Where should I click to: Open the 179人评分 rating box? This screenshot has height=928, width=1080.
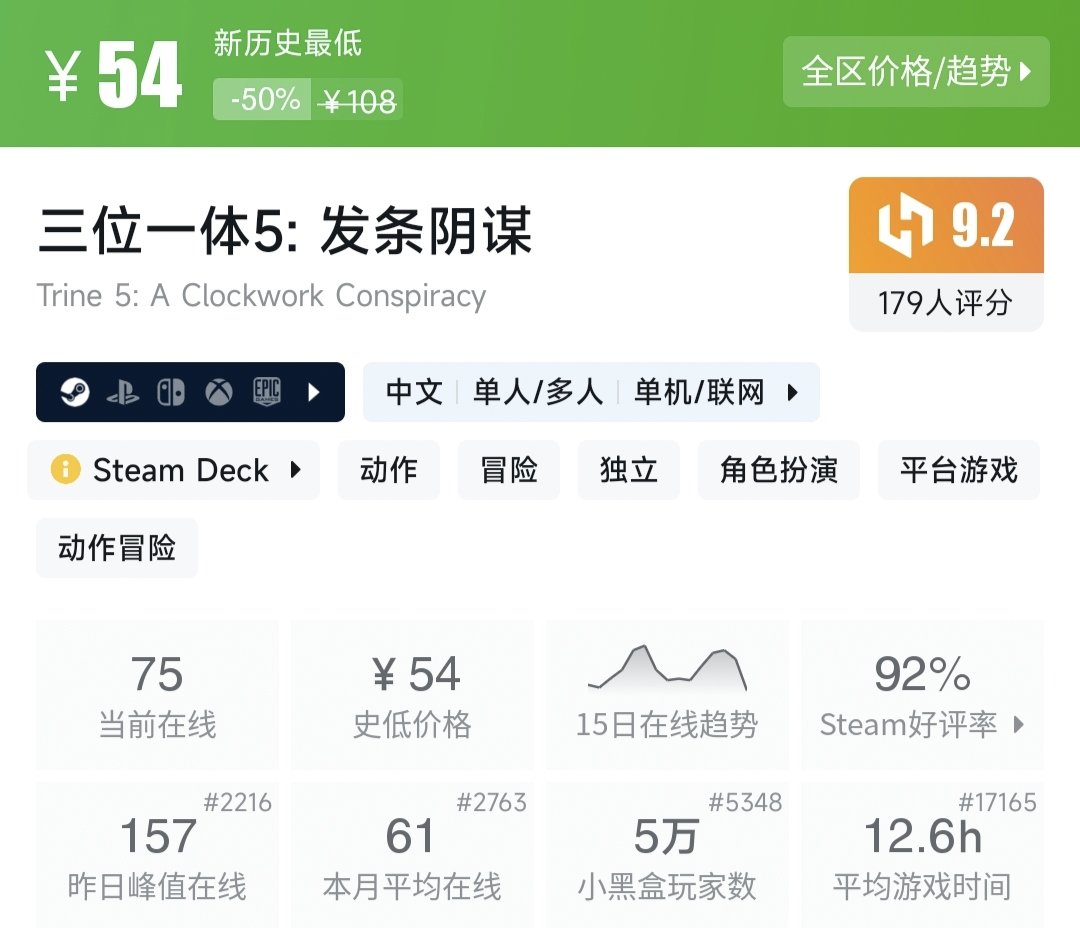point(945,302)
